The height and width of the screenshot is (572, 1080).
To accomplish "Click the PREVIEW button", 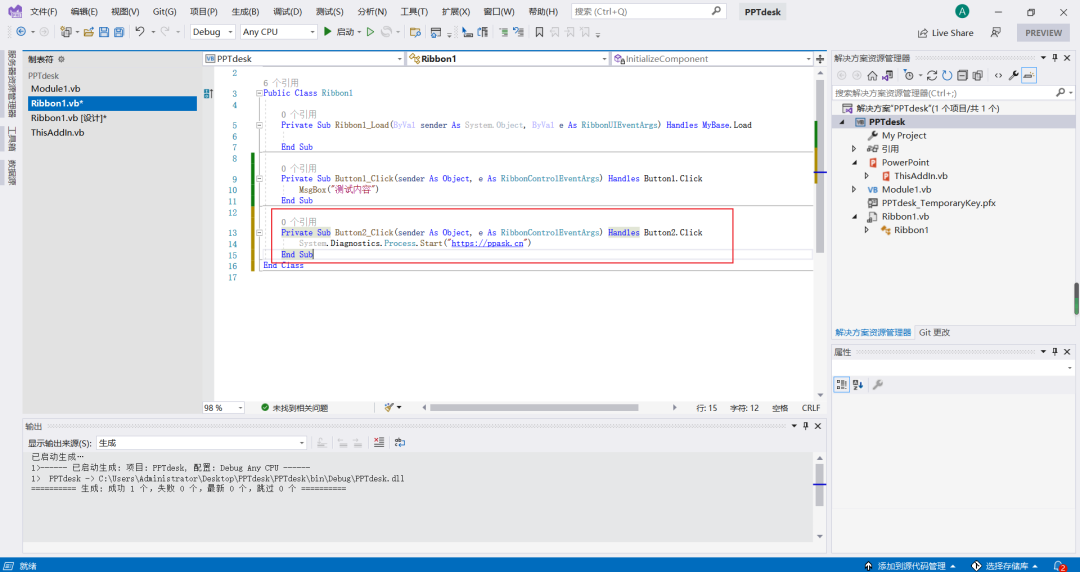I will (1043, 32).
